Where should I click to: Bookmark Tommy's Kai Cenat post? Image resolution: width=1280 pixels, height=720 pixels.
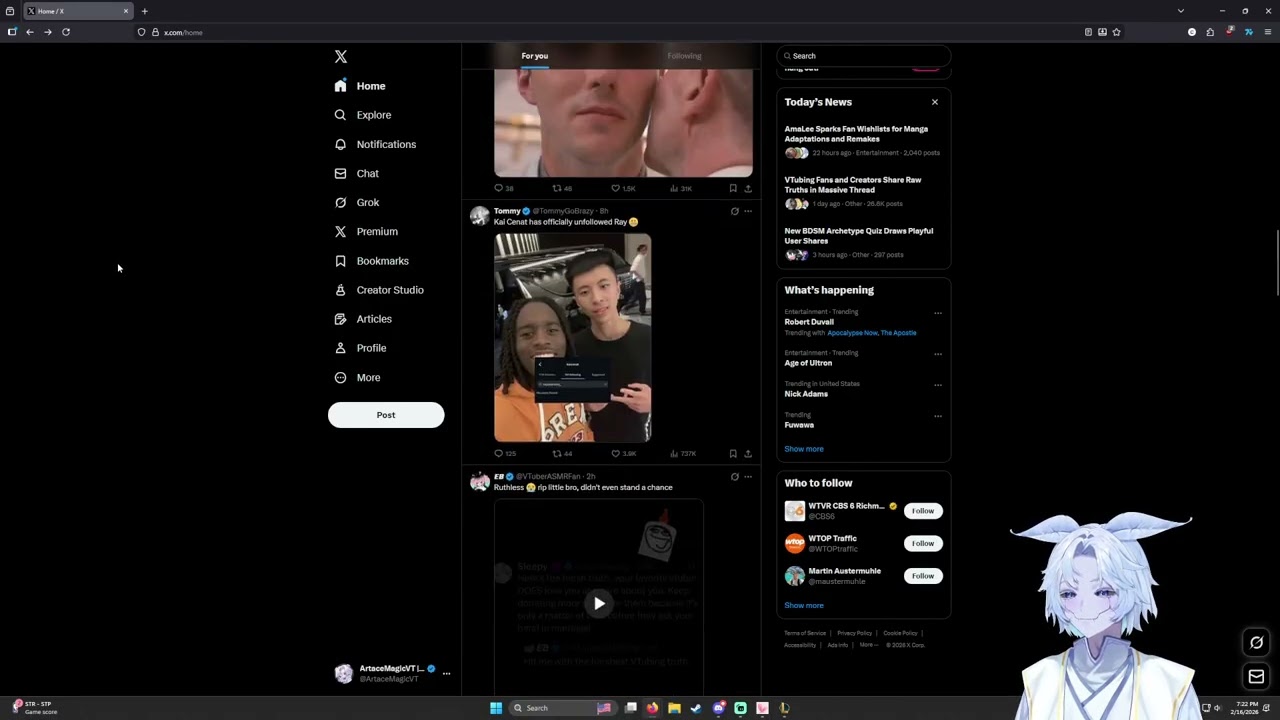point(733,453)
